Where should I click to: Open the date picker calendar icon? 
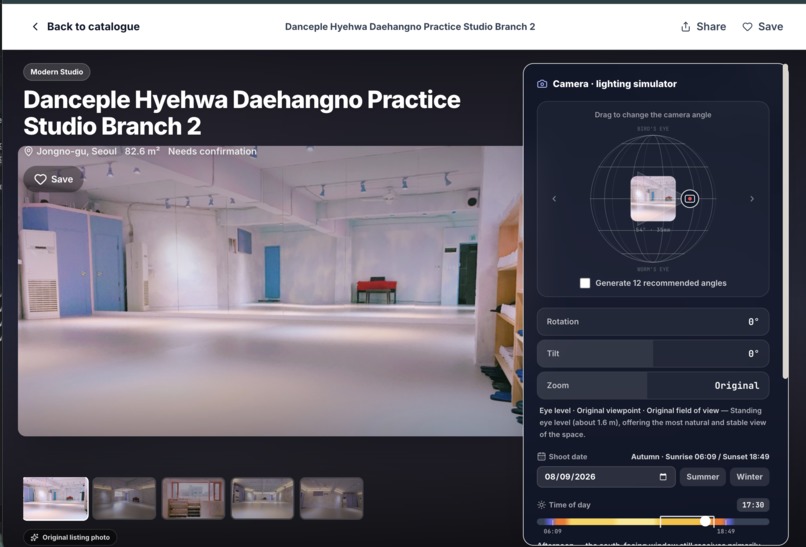pos(663,477)
